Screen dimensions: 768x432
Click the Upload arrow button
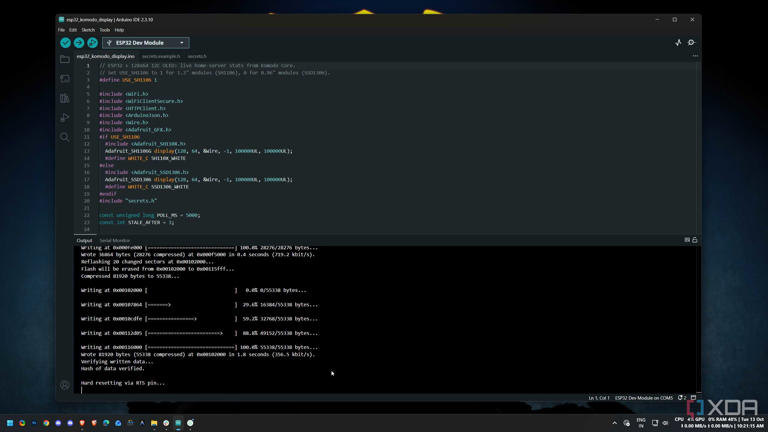click(79, 43)
